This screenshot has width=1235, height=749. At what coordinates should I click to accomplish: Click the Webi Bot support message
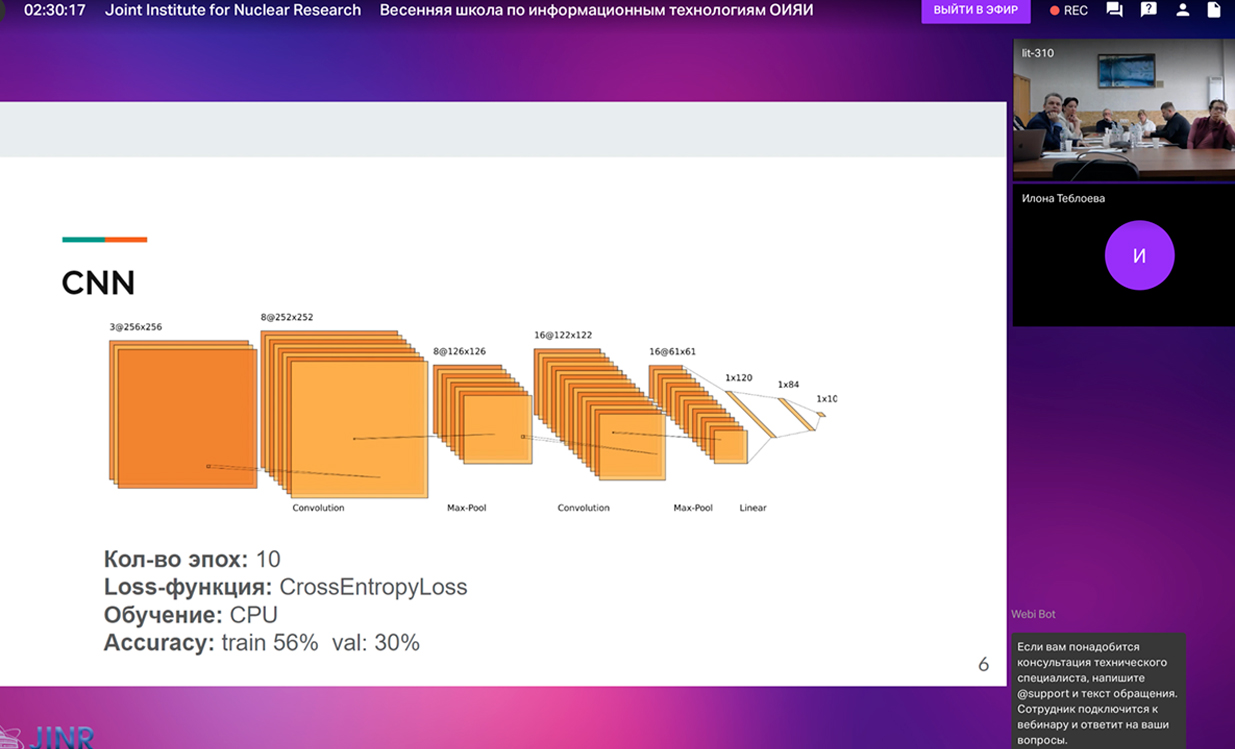coord(1098,693)
